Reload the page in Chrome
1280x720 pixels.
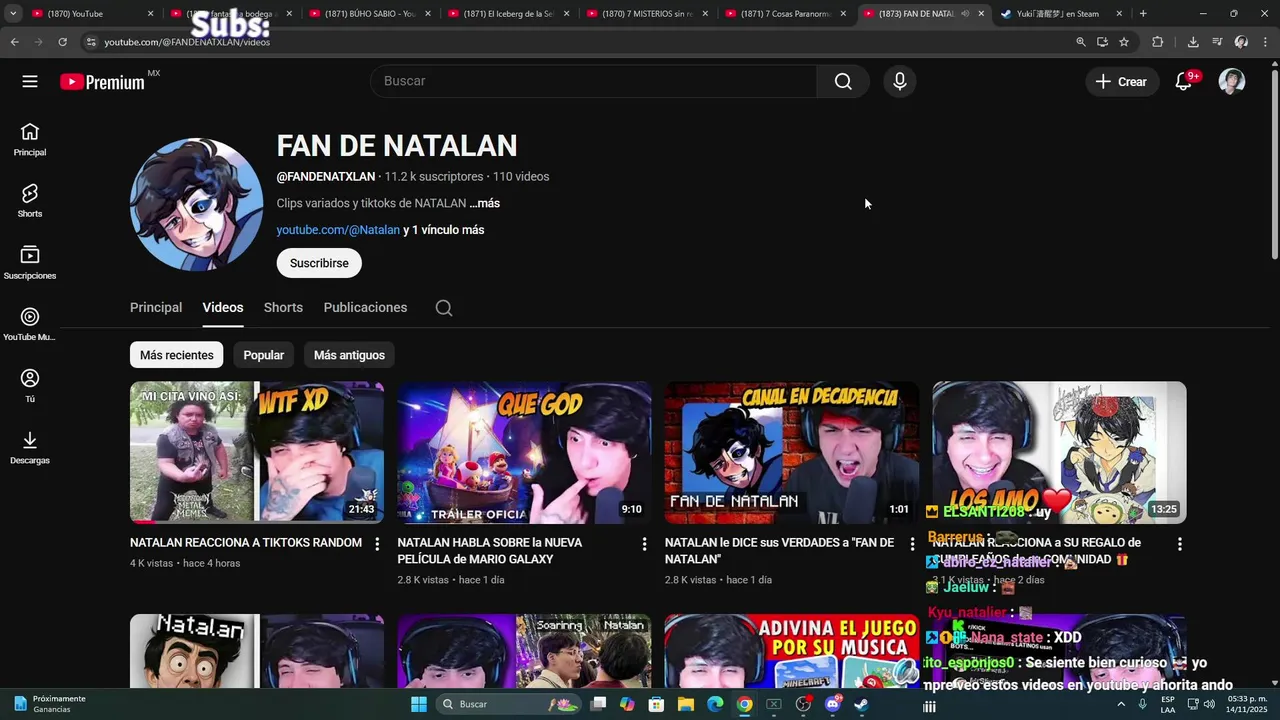[62, 42]
